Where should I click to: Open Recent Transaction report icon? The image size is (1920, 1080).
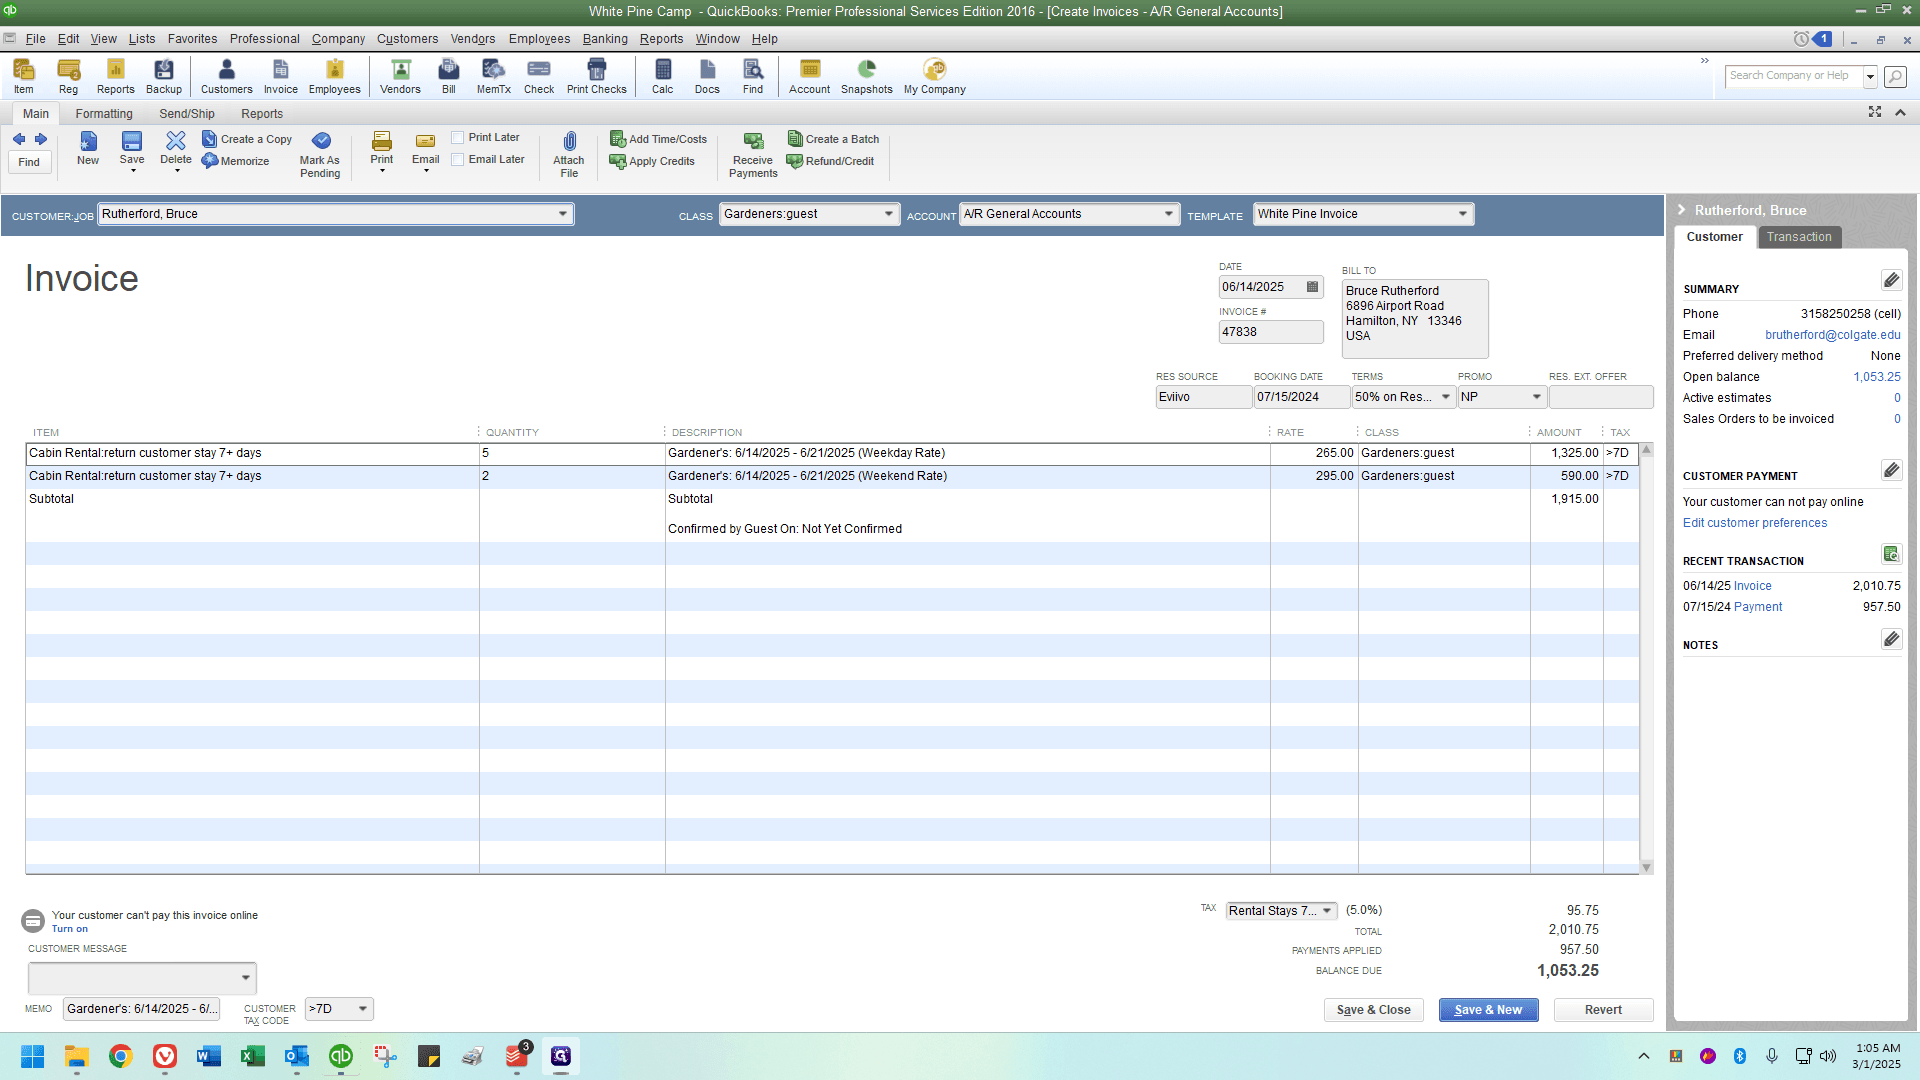coord(1891,554)
